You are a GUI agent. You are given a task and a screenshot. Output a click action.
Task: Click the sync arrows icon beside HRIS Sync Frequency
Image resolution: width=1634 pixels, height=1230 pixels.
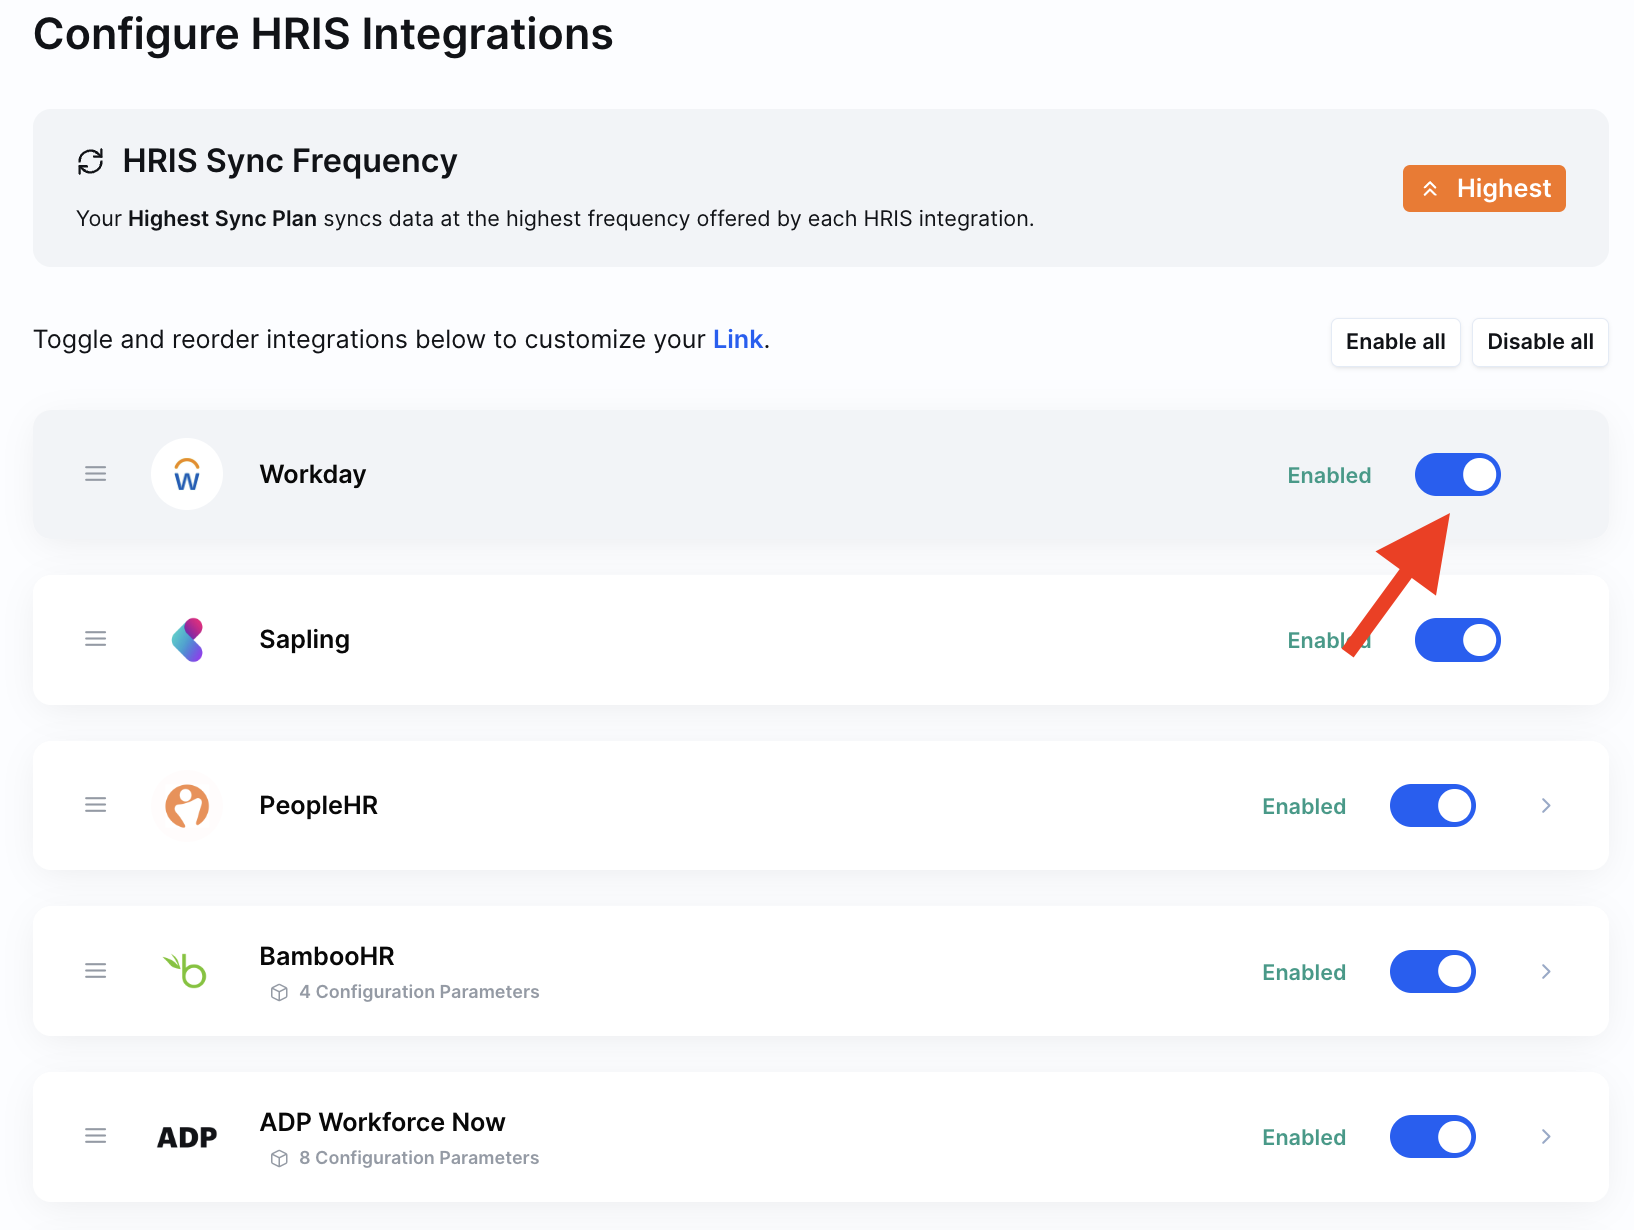(91, 161)
